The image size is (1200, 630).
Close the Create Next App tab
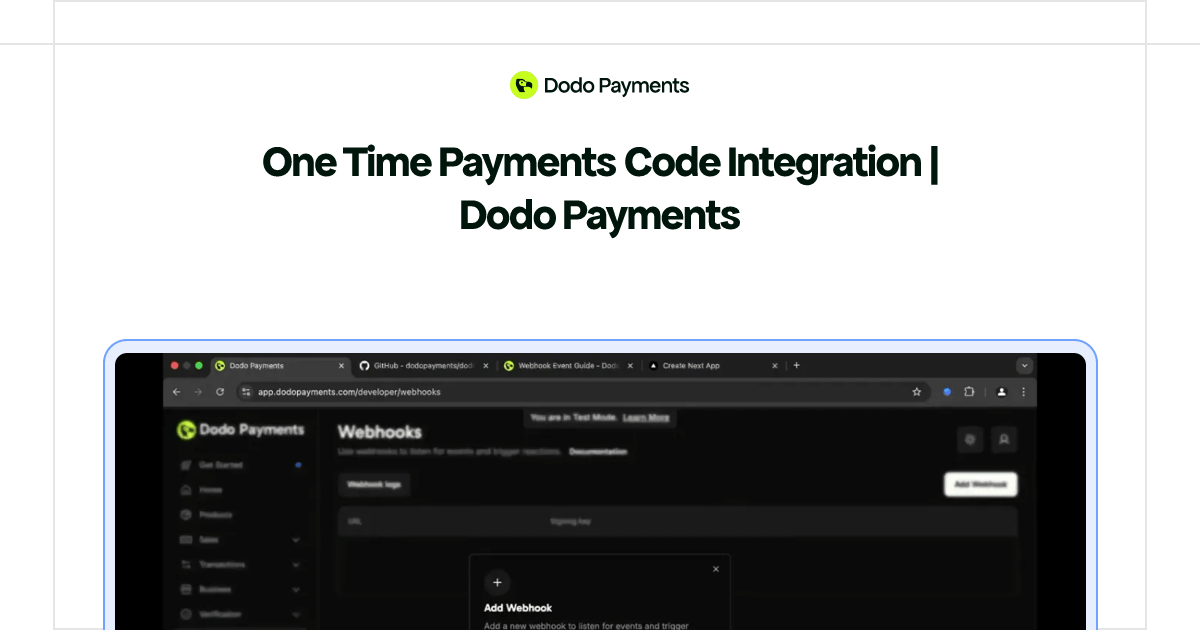point(775,366)
